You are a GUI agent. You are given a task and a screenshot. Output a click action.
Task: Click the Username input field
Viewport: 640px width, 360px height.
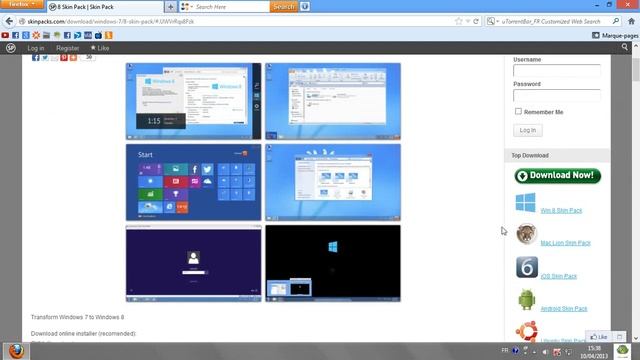click(557, 71)
